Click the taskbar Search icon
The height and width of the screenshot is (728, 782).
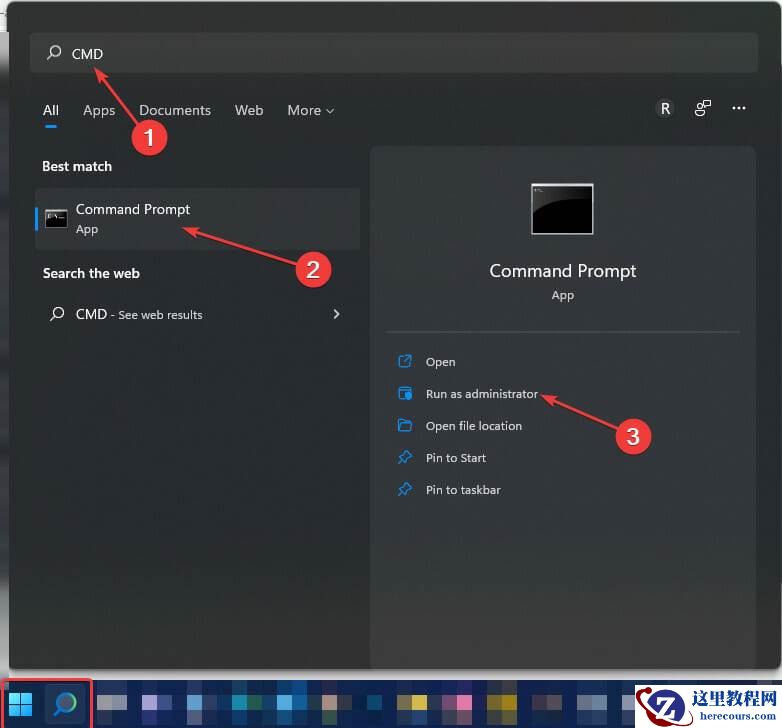(65, 704)
